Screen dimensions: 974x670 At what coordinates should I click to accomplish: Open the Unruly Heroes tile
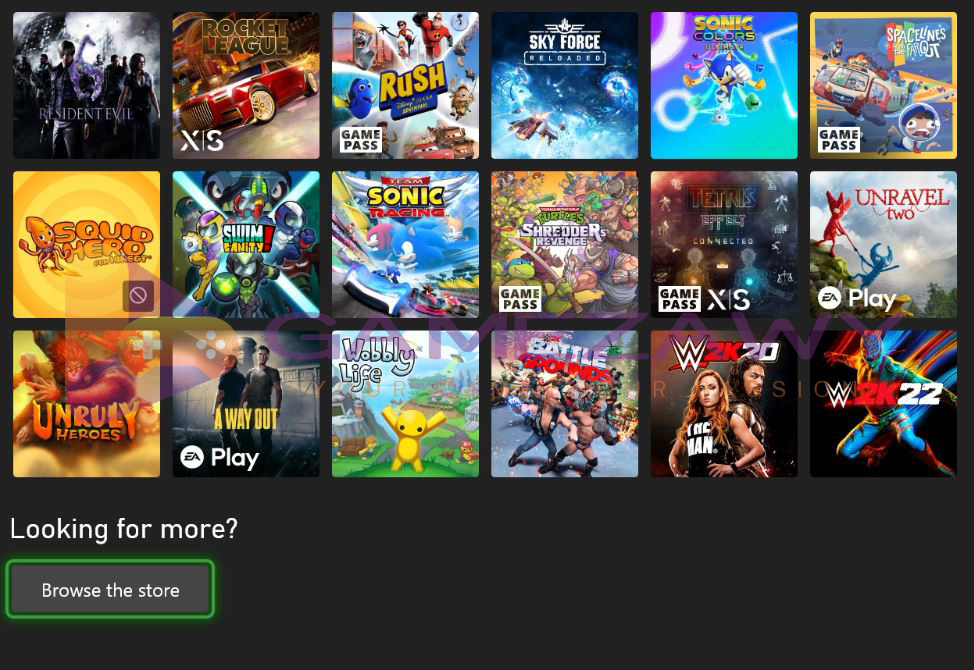86,404
